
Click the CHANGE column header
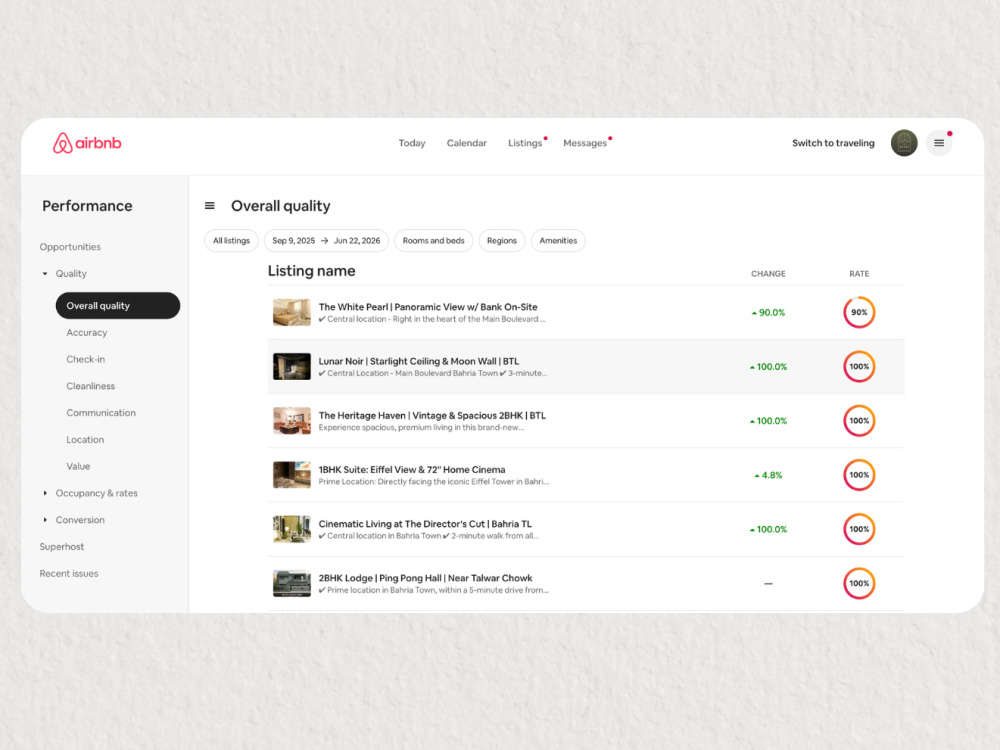coord(768,274)
